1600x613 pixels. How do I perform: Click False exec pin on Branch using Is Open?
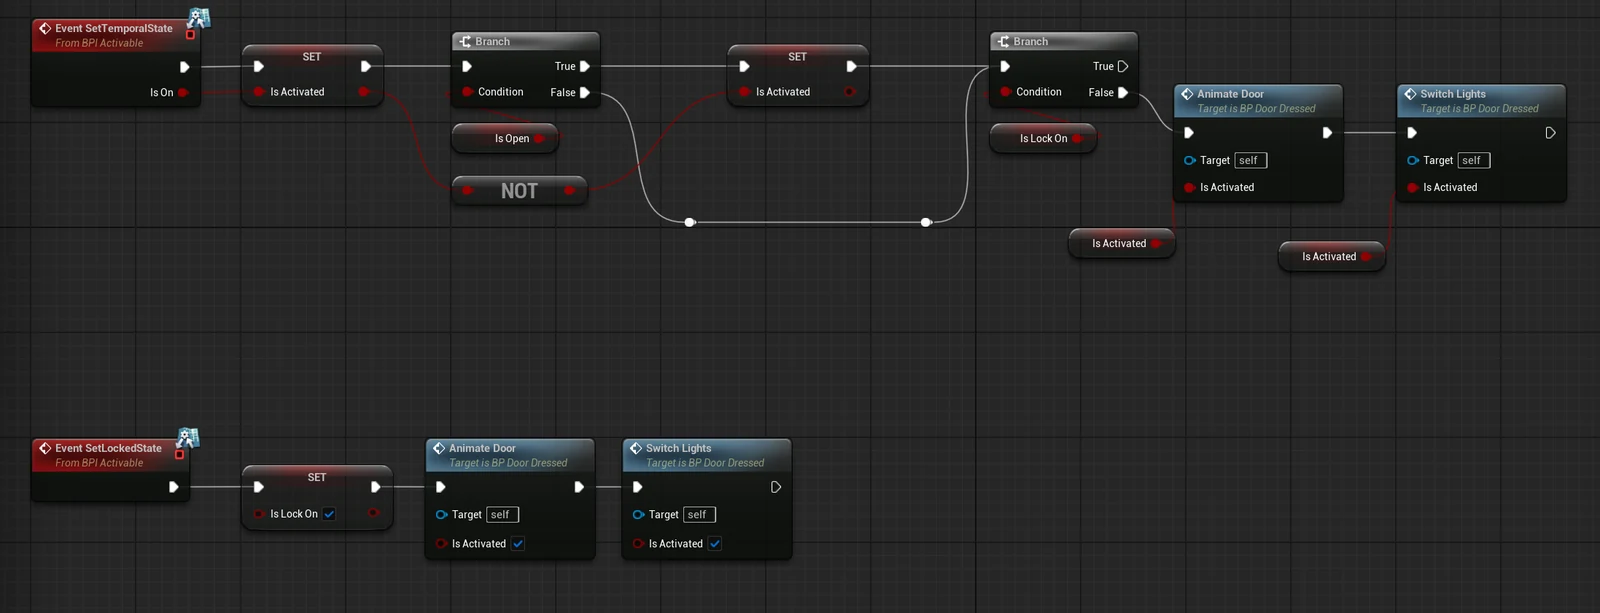585,93
